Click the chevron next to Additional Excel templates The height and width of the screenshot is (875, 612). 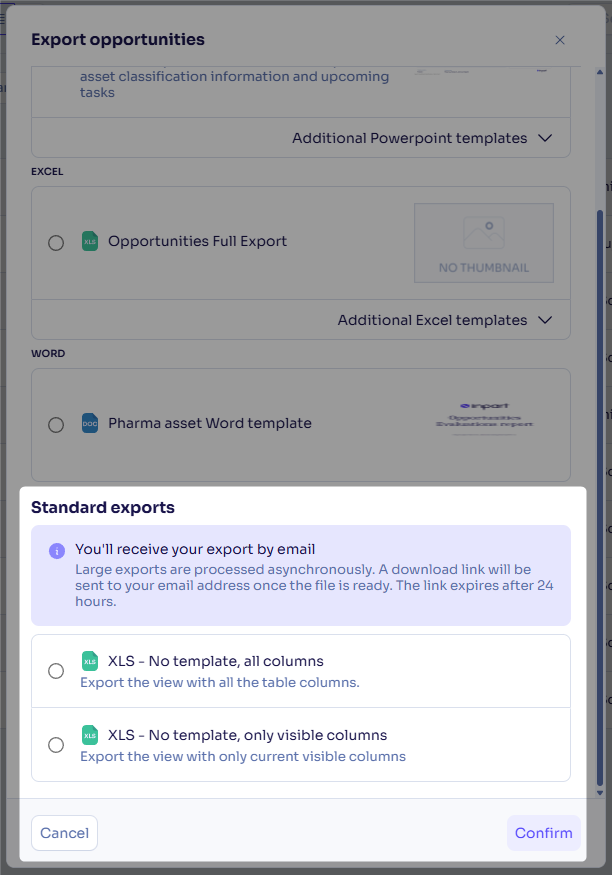click(545, 320)
